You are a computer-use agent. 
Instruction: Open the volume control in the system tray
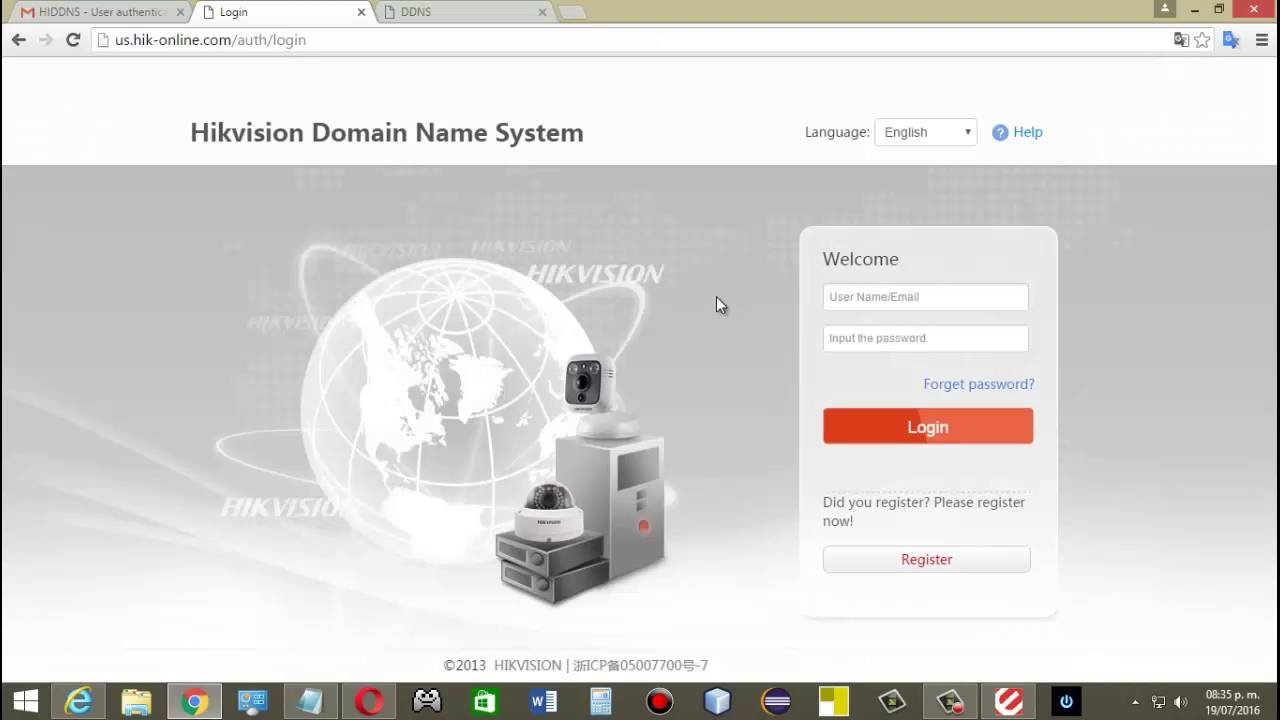[1181, 702]
